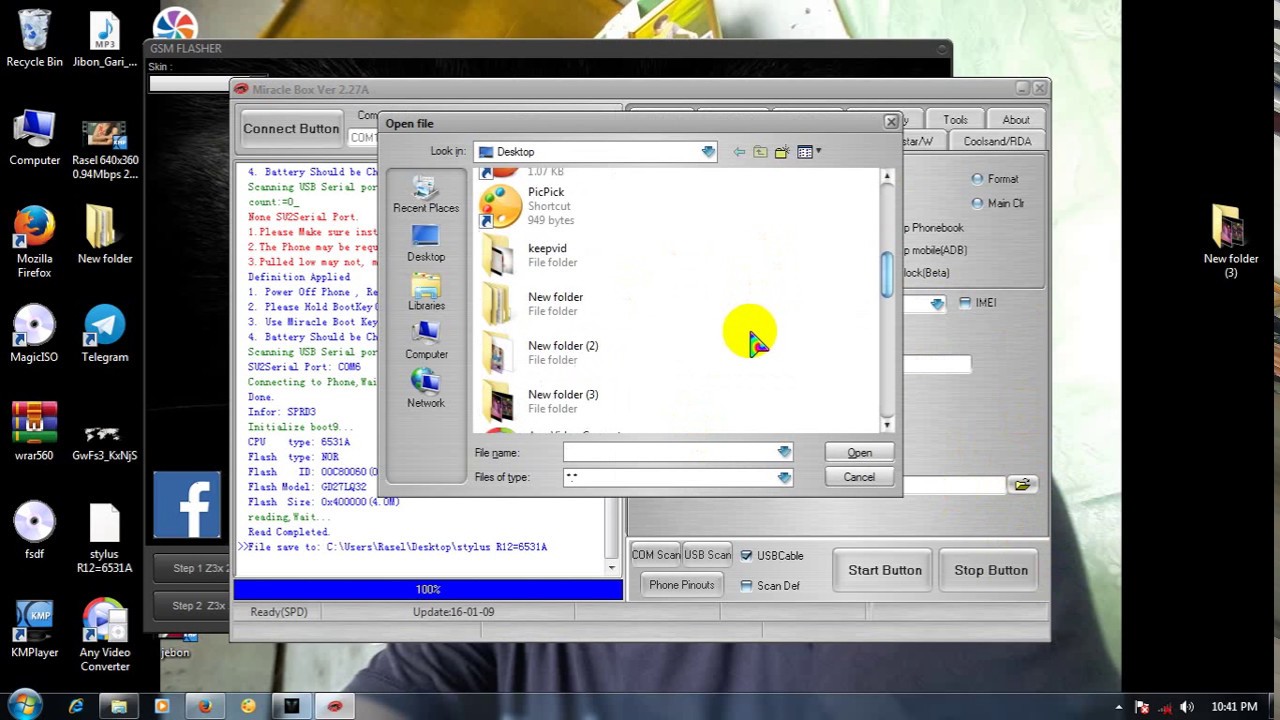Click Cancel button in file dialog
The width and height of the screenshot is (1280, 720).
pos(859,477)
